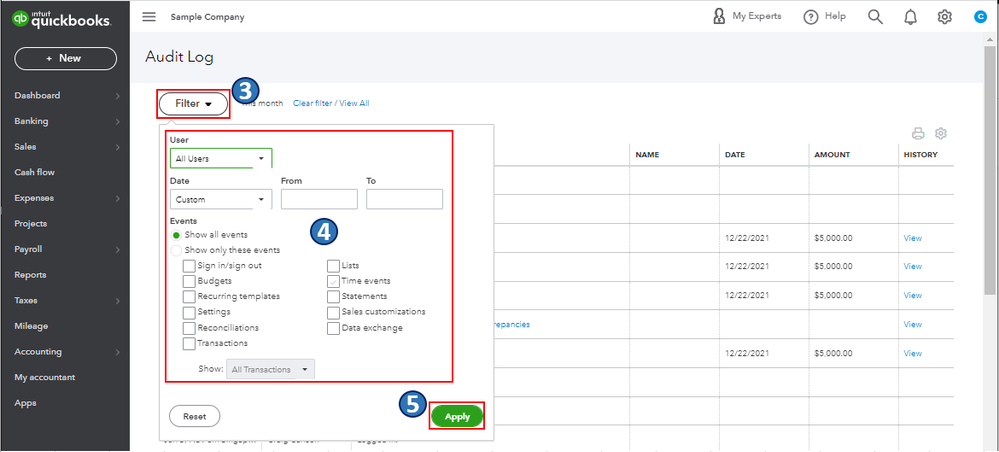Click the Reset button
999x452 pixels.
194,416
